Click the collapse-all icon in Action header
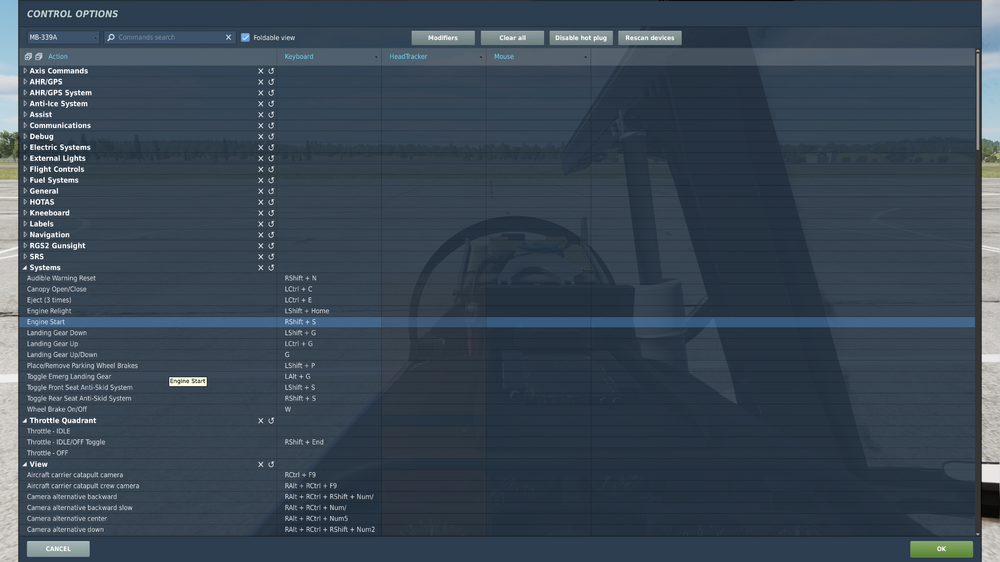 [x=39, y=57]
